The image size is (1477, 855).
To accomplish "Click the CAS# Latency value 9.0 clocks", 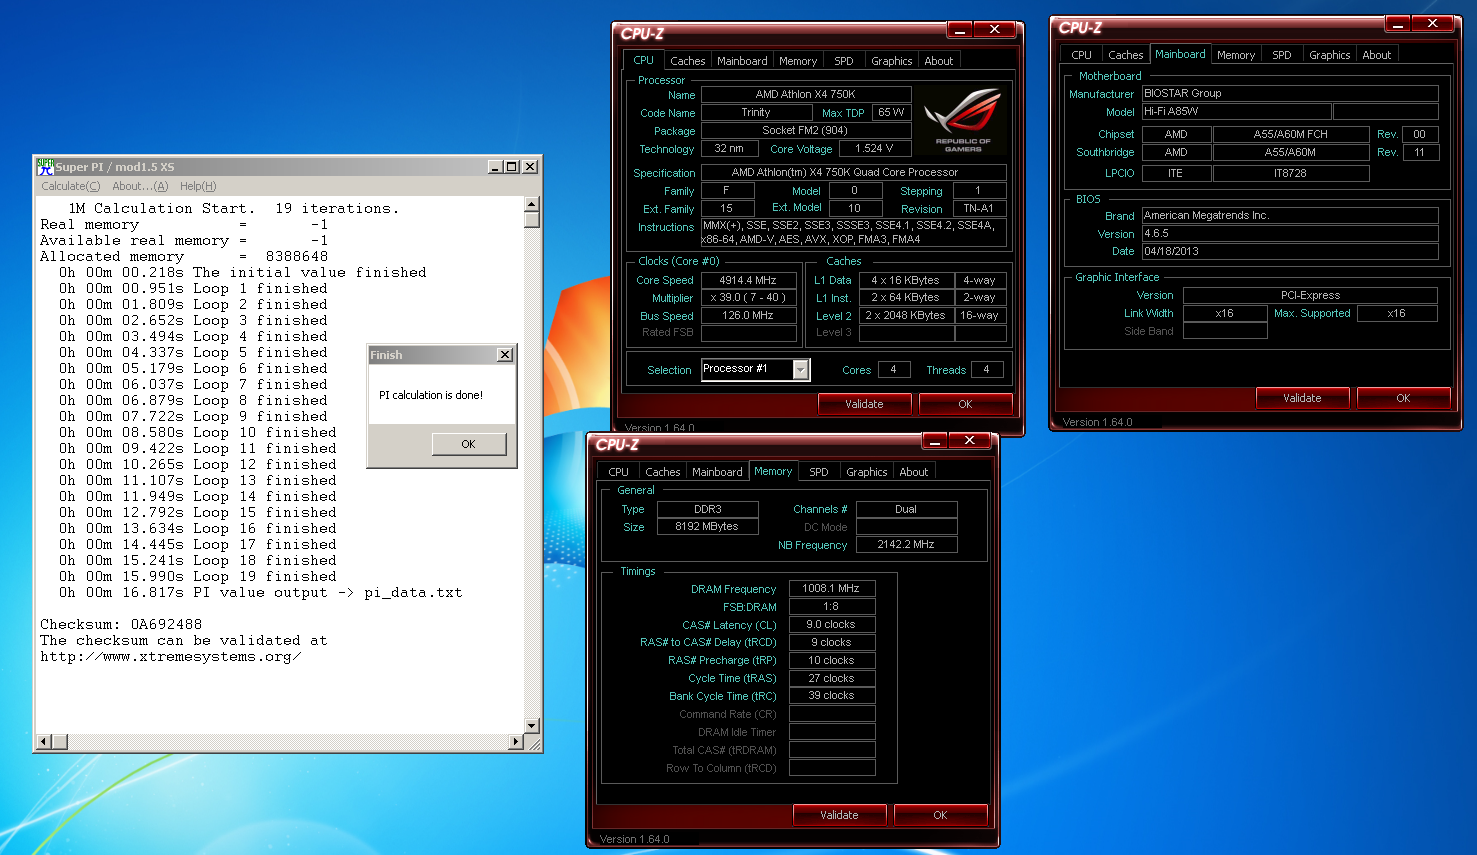I will (x=831, y=624).
